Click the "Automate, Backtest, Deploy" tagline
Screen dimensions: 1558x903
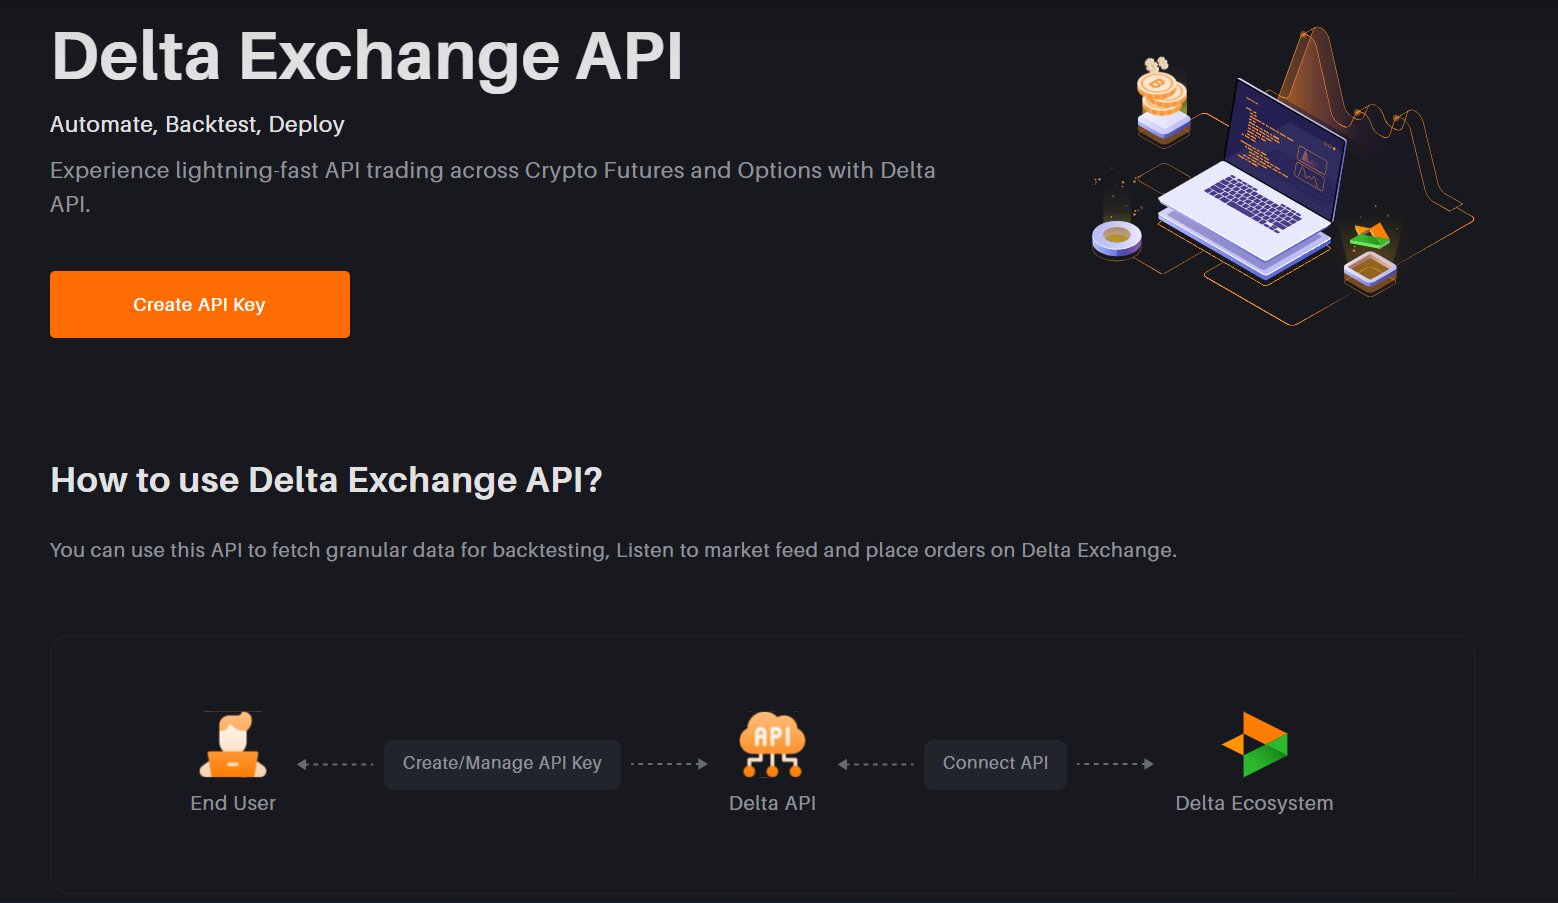[x=197, y=124]
